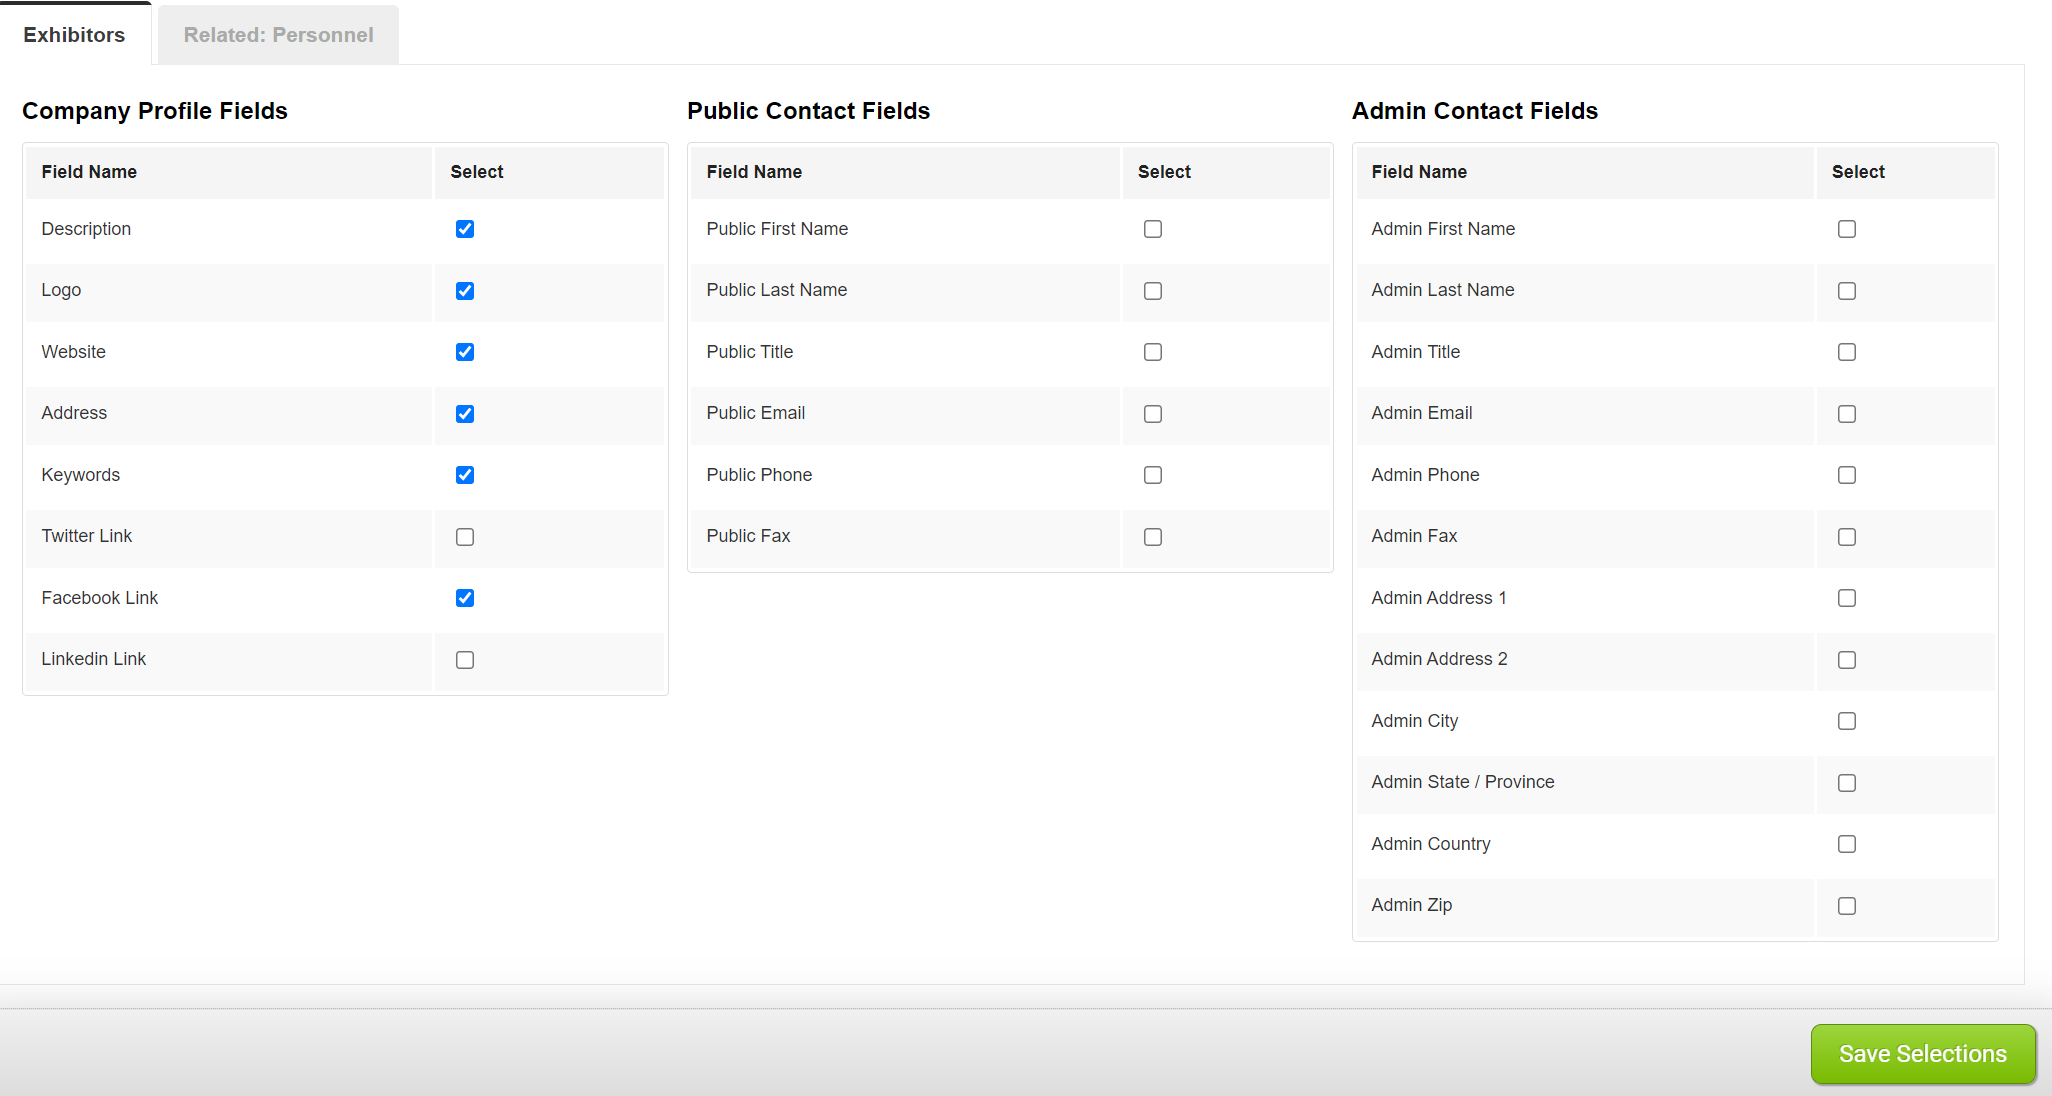Select the Admin Fax checkbox
This screenshot has height=1096, width=2052.
click(x=1847, y=537)
